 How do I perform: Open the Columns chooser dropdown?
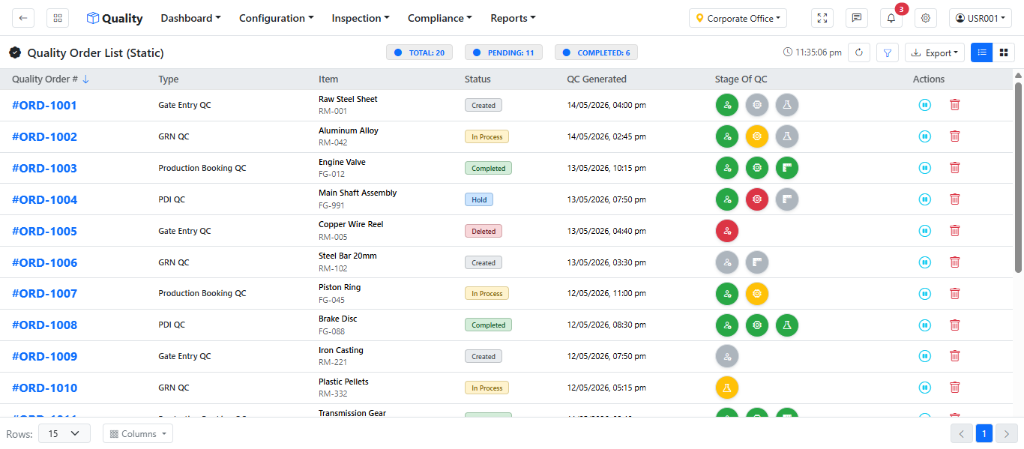point(138,433)
